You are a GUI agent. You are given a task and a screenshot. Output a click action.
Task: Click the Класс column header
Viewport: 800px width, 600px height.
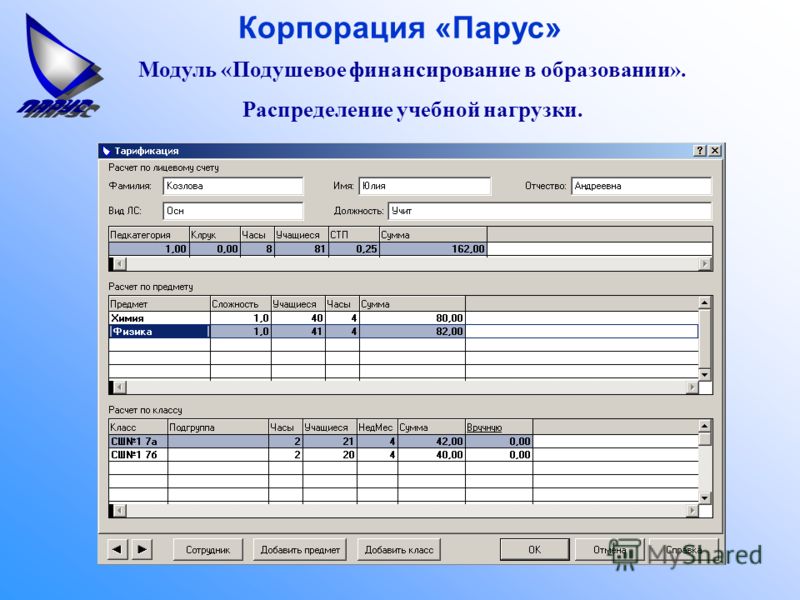tap(138, 428)
